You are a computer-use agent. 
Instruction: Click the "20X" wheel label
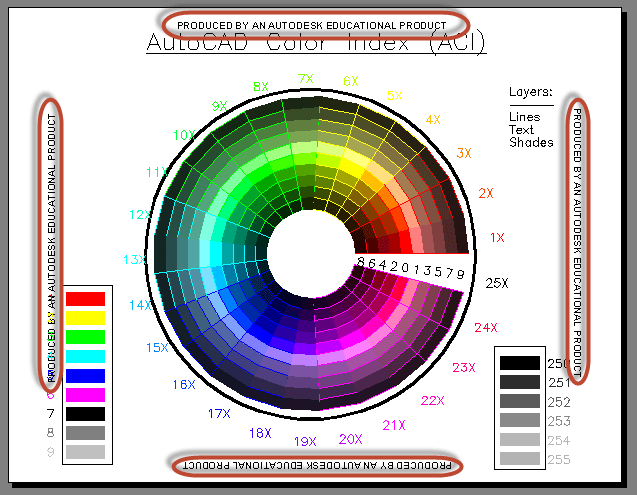pos(351,439)
